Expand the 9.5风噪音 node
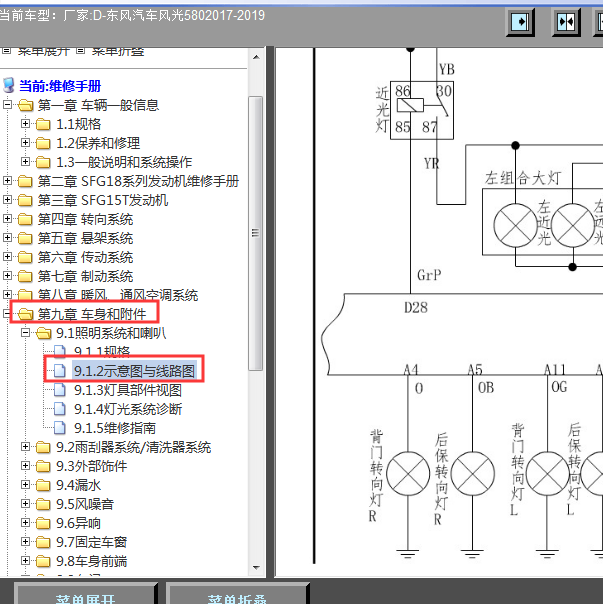603x604 pixels. 25,503
